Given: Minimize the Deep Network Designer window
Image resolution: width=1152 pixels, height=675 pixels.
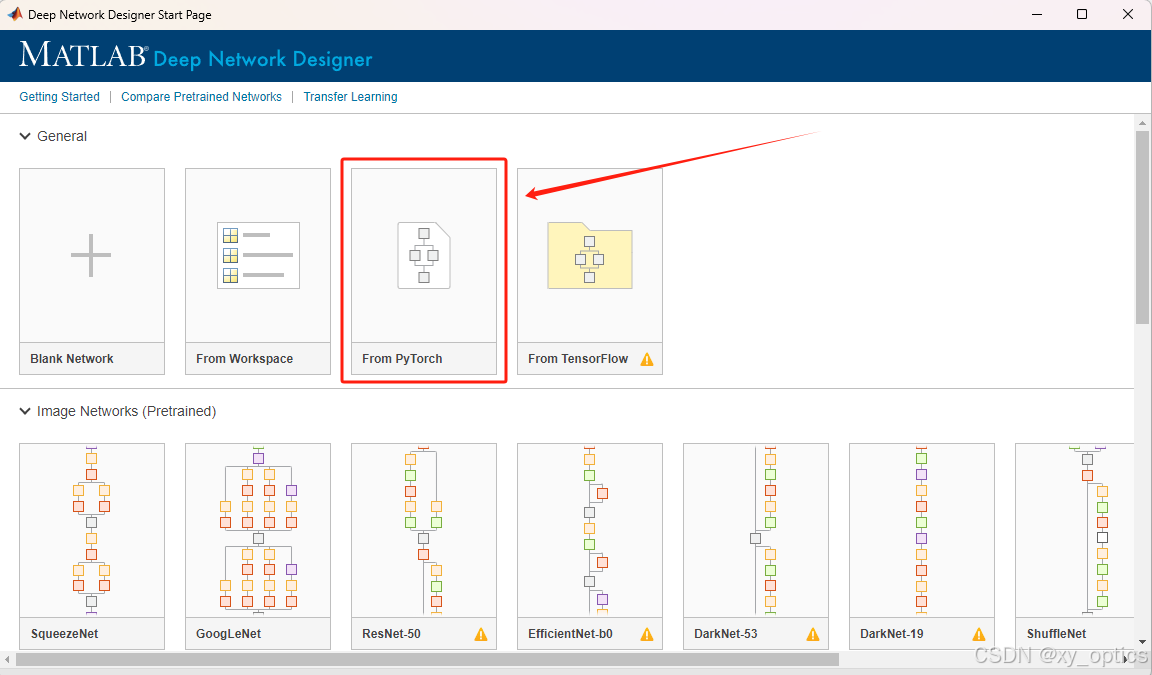Looking at the screenshot, I should [1037, 14].
